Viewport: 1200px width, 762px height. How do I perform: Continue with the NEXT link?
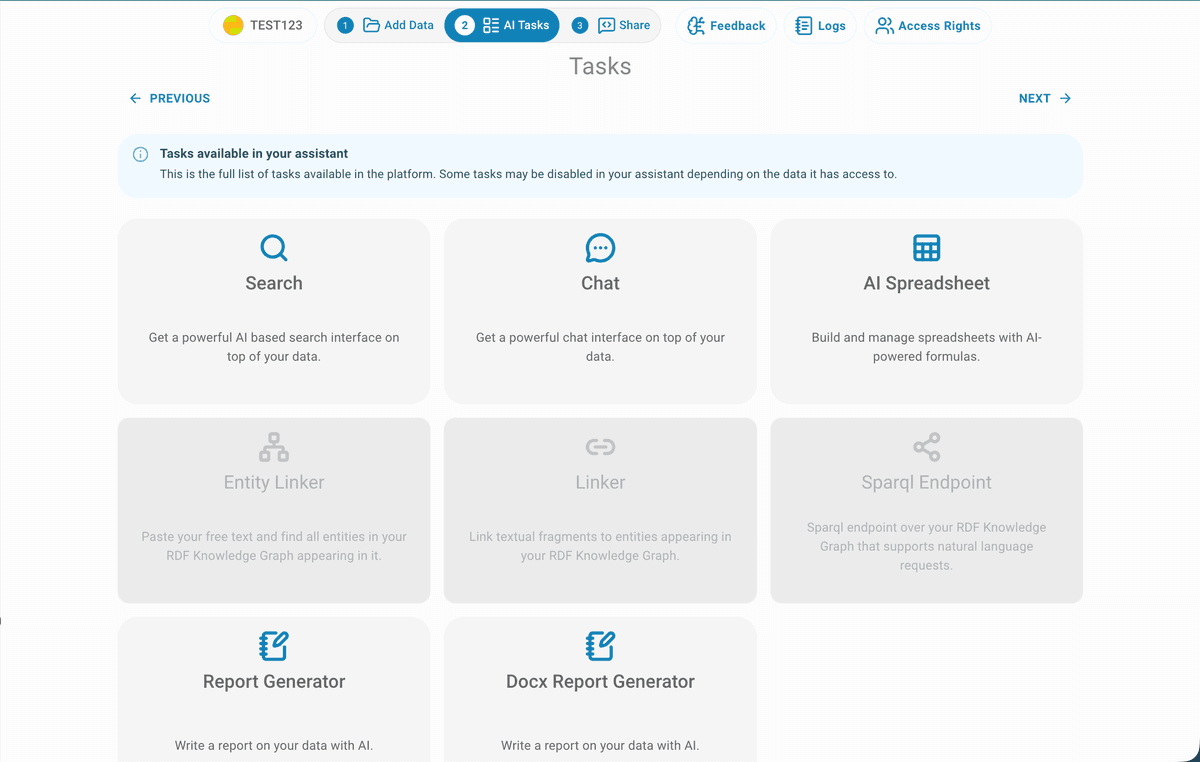tap(1045, 98)
